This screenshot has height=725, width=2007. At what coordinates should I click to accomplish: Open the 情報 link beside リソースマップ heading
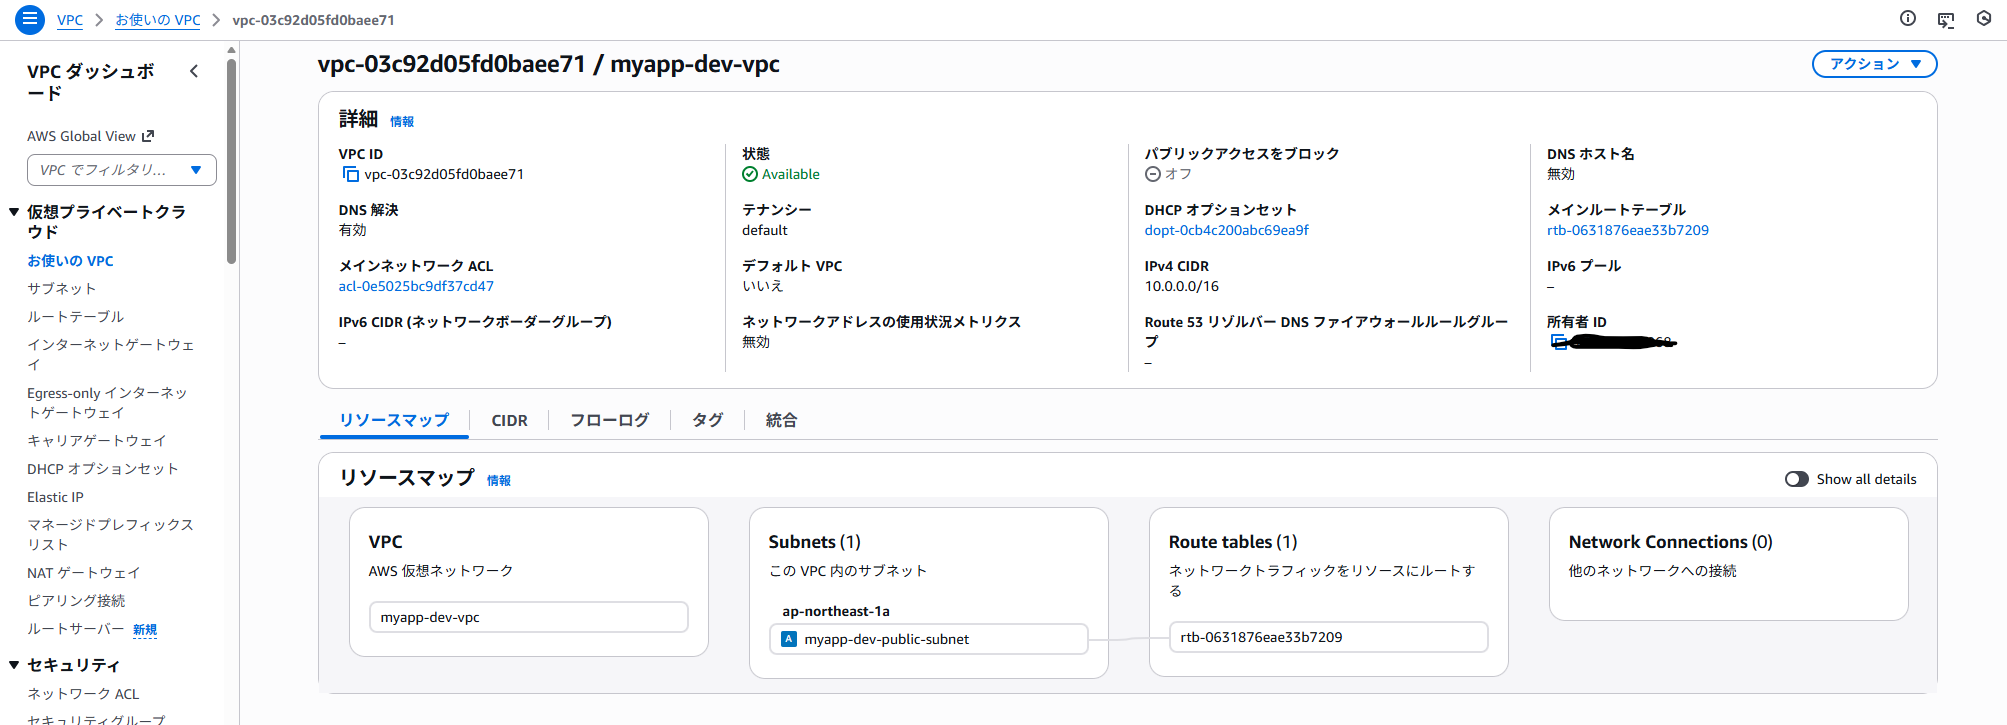(x=499, y=481)
